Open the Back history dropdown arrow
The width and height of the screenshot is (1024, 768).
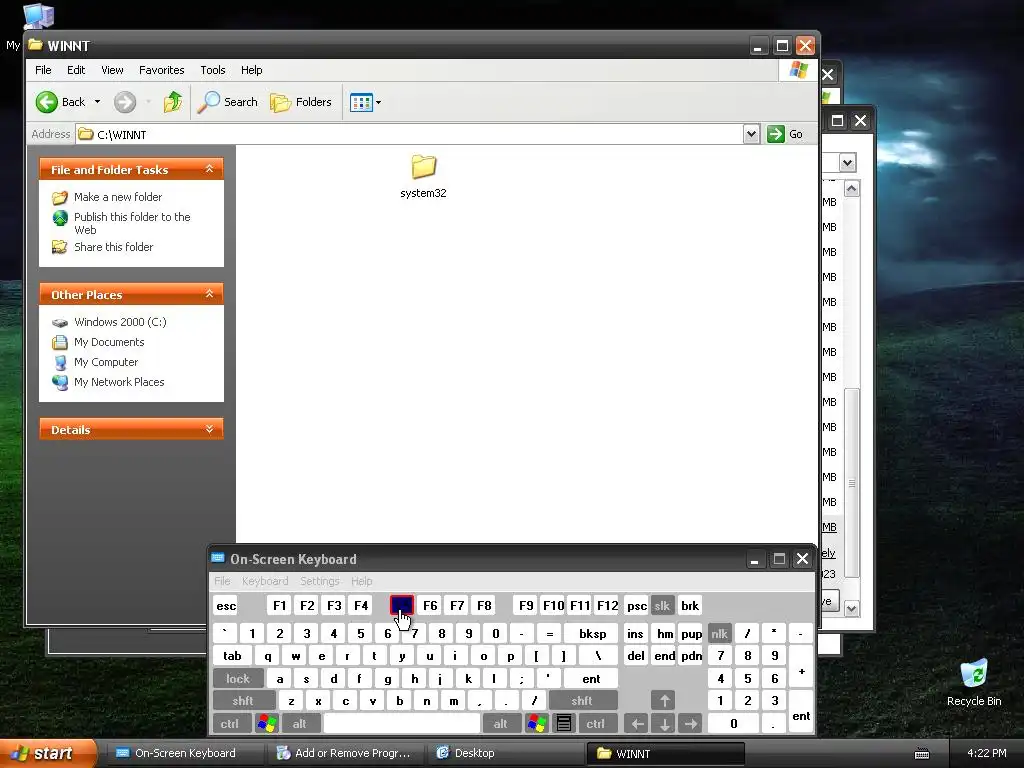pos(97,102)
